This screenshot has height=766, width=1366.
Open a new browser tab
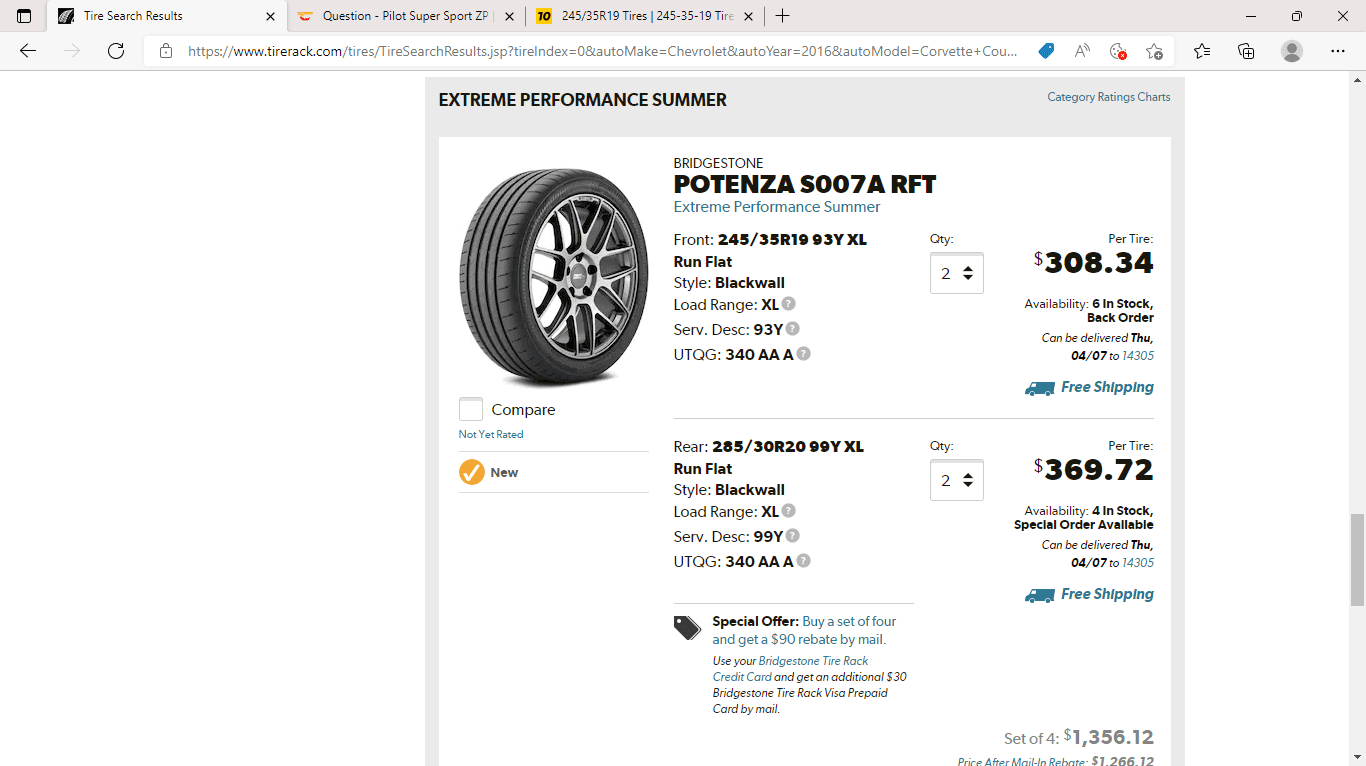click(782, 16)
